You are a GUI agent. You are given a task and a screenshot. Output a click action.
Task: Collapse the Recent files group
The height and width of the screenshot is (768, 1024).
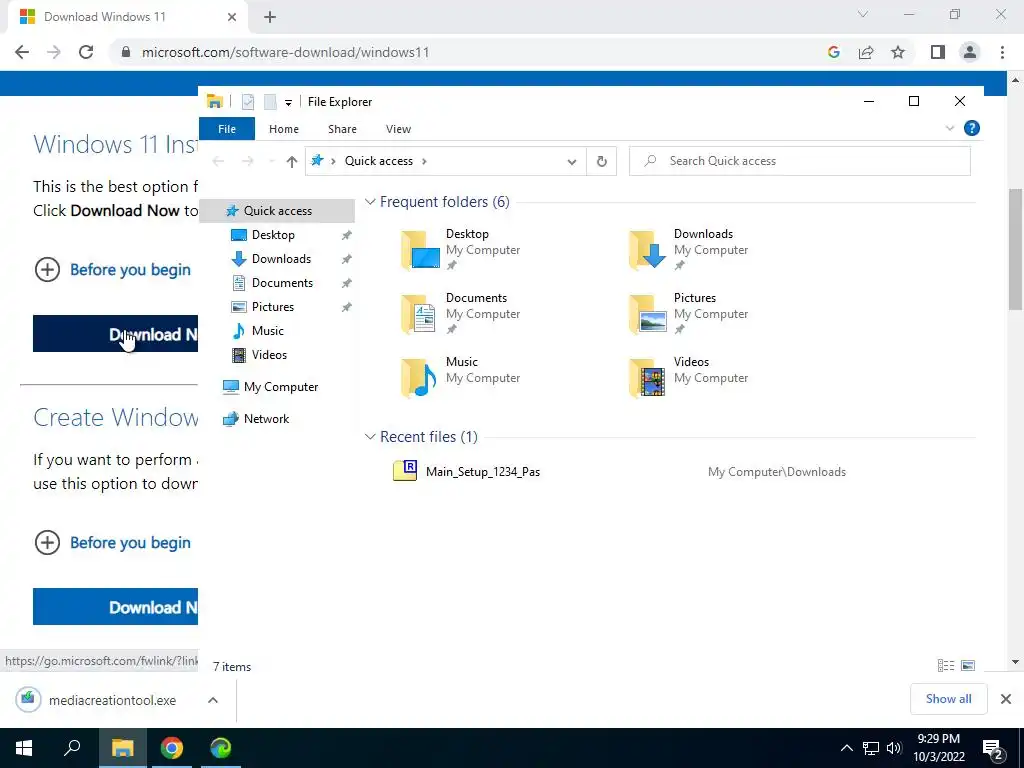[370, 436]
